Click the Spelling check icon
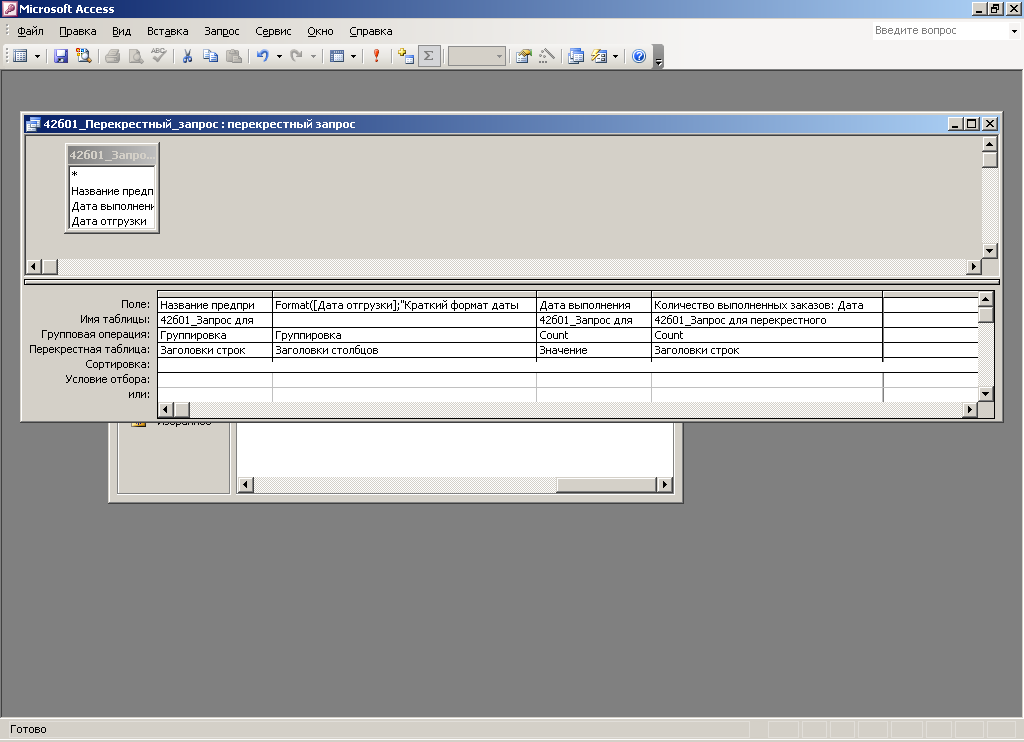This screenshot has width=1024, height=742. click(159, 56)
